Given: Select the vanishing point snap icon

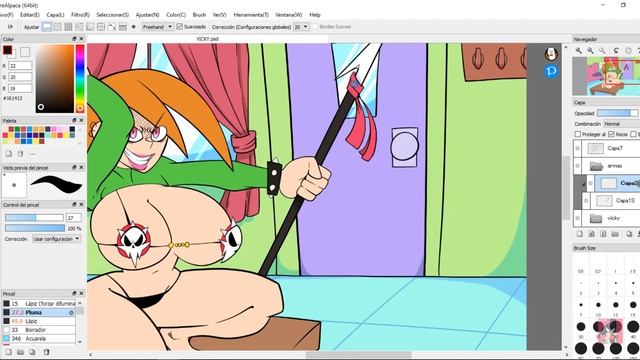Looking at the screenshot, I should pos(79,27).
